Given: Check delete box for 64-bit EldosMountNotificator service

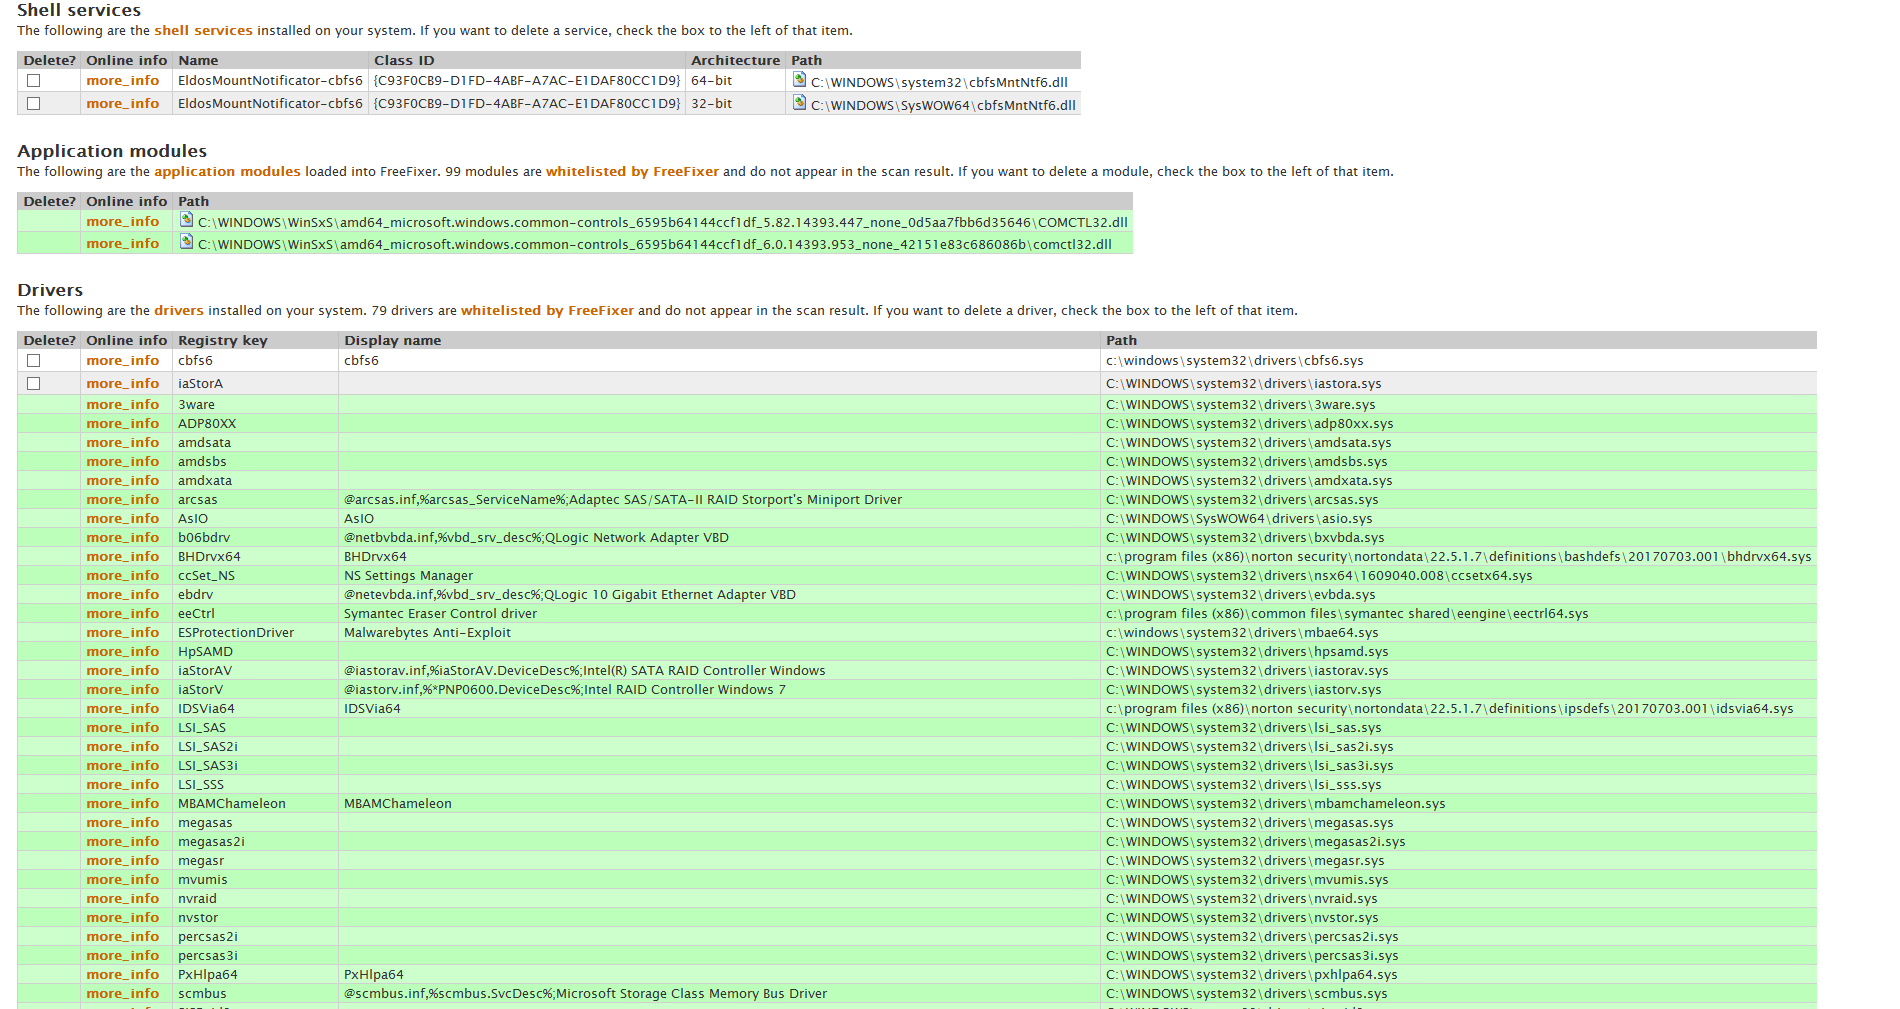Looking at the screenshot, I should tap(34, 81).
